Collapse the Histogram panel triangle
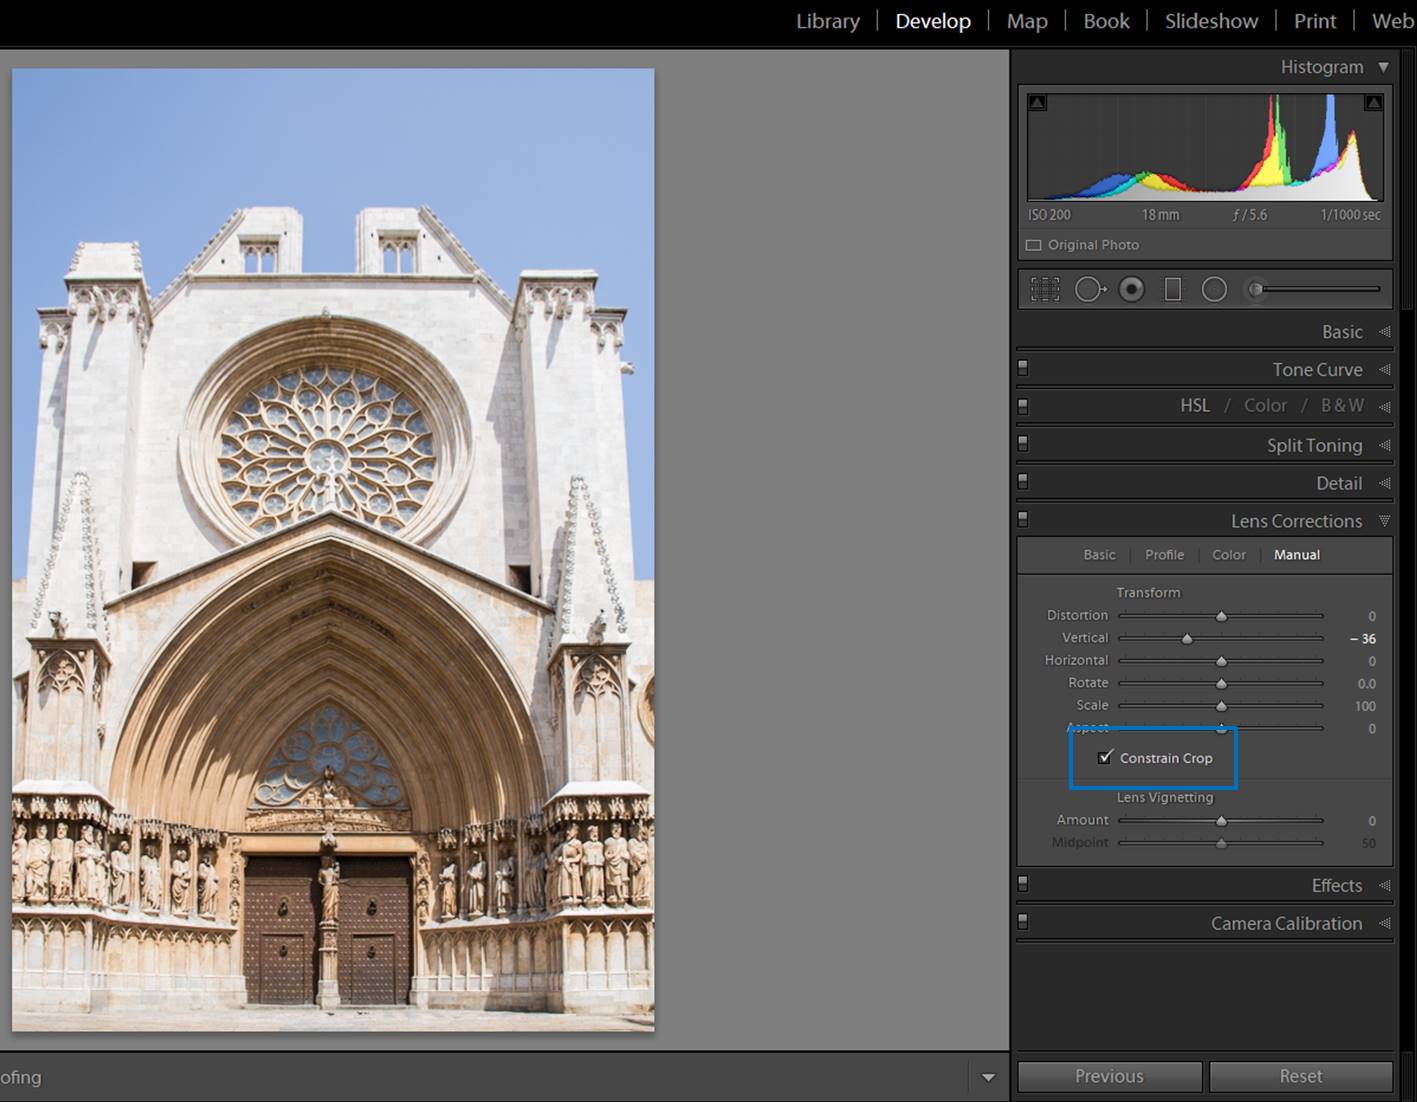This screenshot has width=1417, height=1102. (x=1384, y=67)
